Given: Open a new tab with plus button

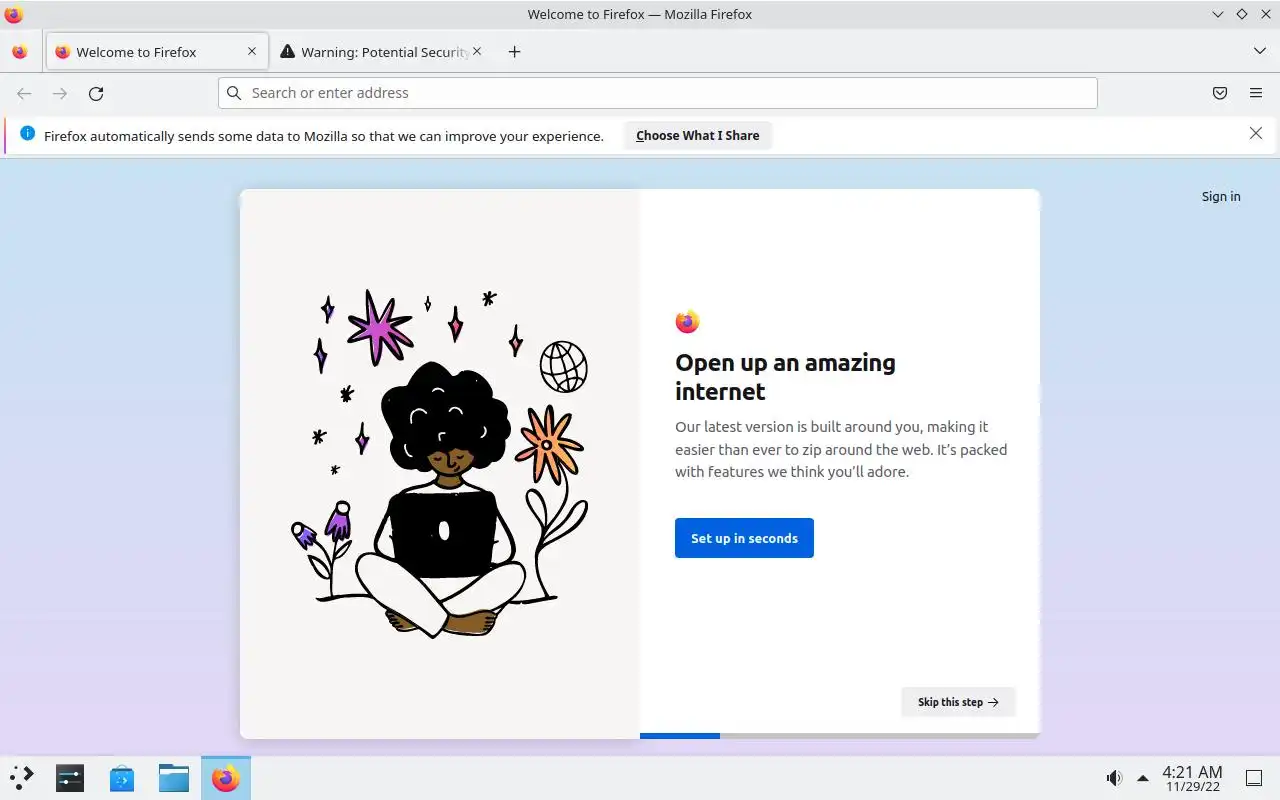Looking at the screenshot, I should pyautogui.click(x=514, y=52).
